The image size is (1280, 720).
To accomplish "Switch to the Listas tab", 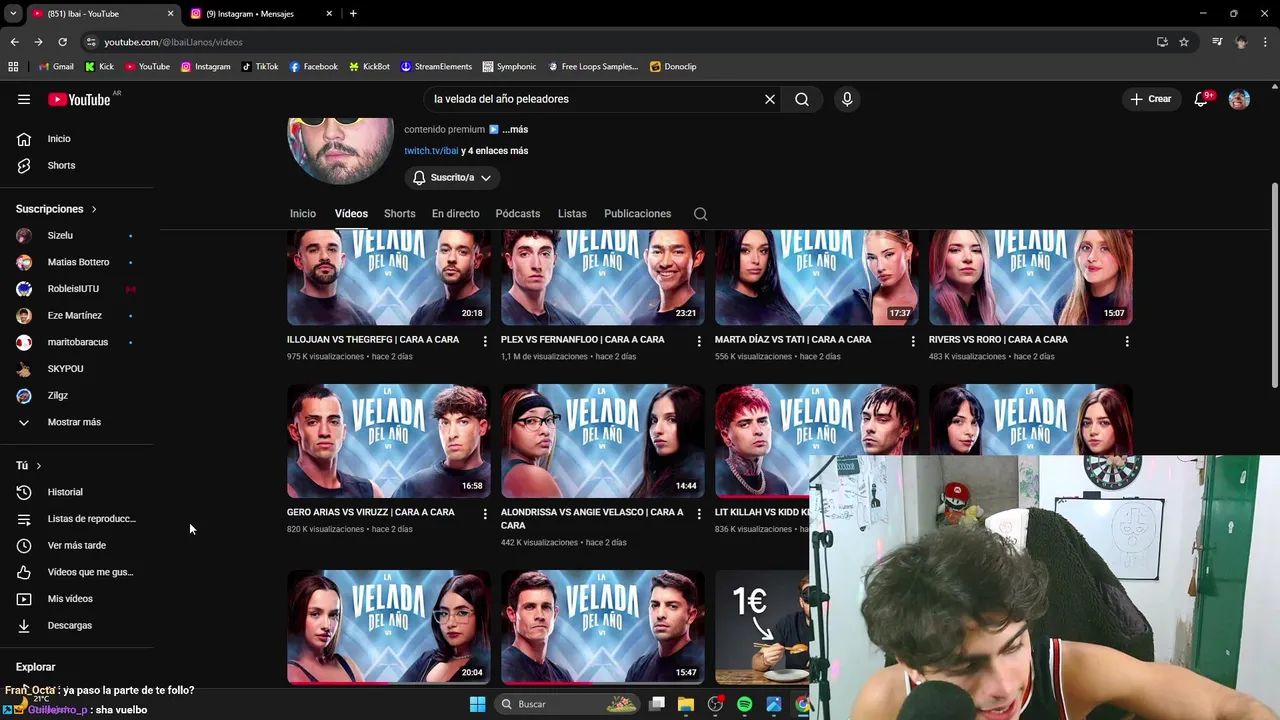I will click(x=572, y=213).
